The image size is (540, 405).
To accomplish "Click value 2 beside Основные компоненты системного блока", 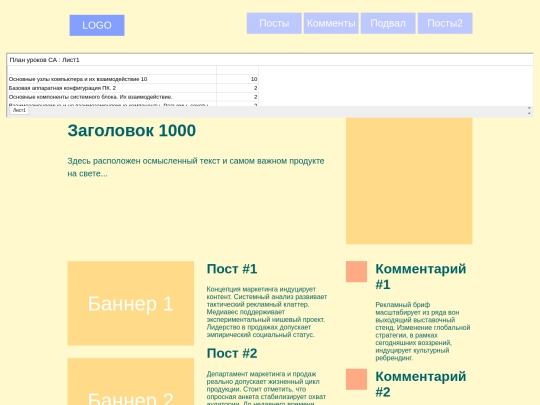I will [238, 97].
